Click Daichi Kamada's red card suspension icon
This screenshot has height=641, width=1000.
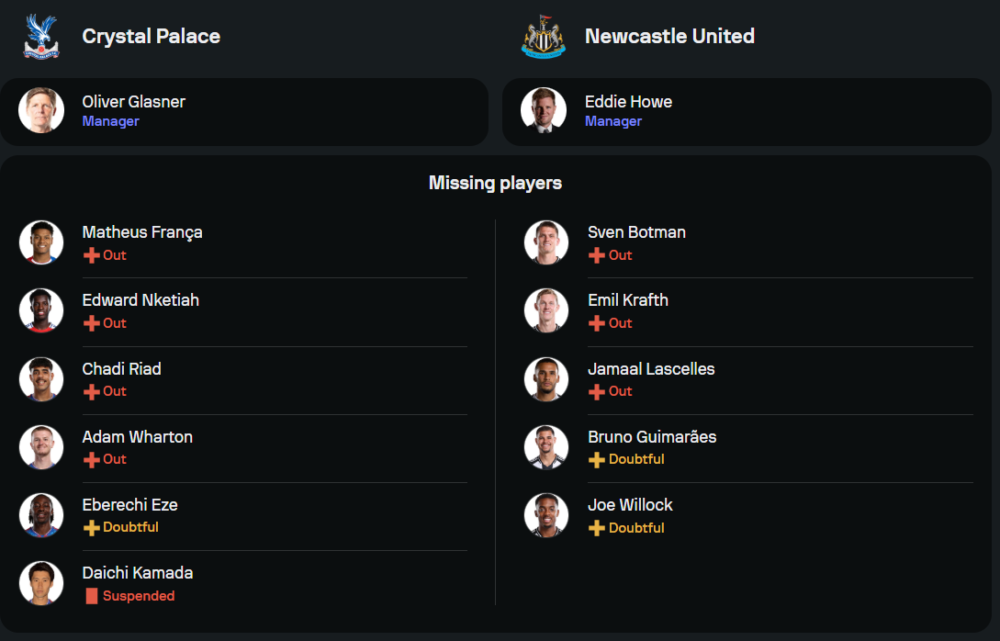point(92,596)
